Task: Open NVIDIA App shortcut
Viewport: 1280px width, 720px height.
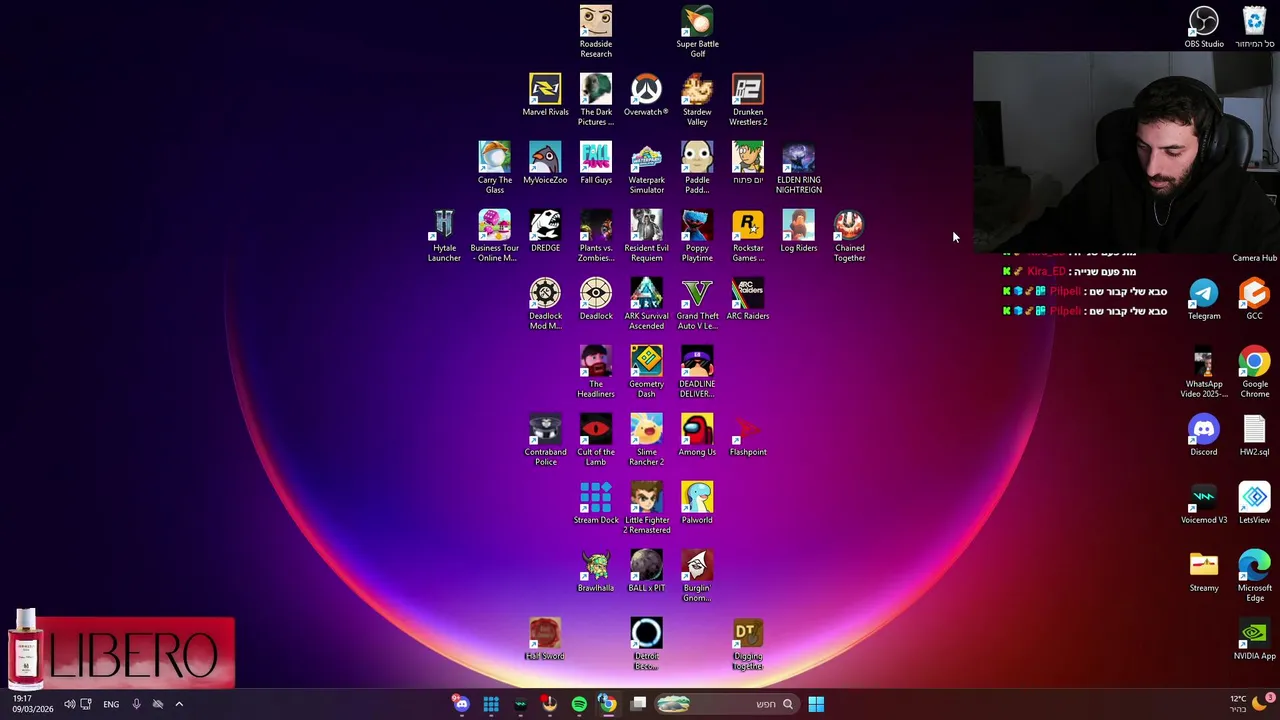Action: [x=1254, y=639]
